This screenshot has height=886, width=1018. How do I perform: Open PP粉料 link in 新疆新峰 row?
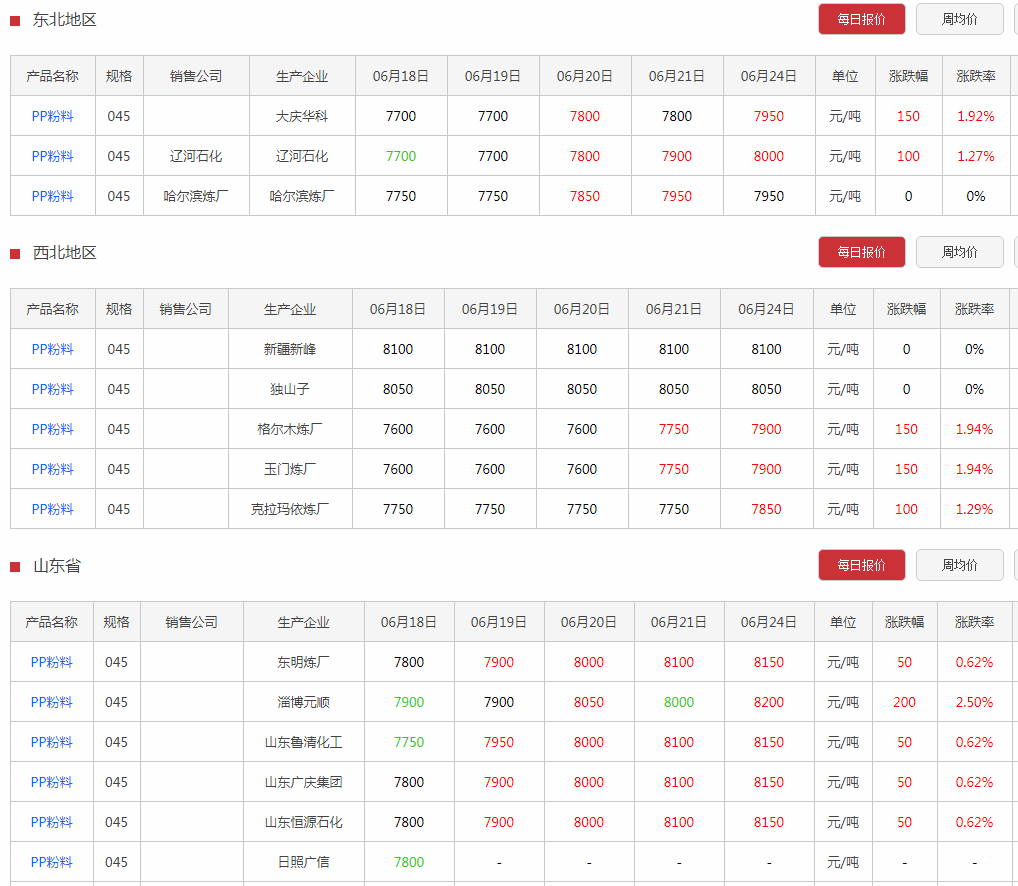pos(53,349)
